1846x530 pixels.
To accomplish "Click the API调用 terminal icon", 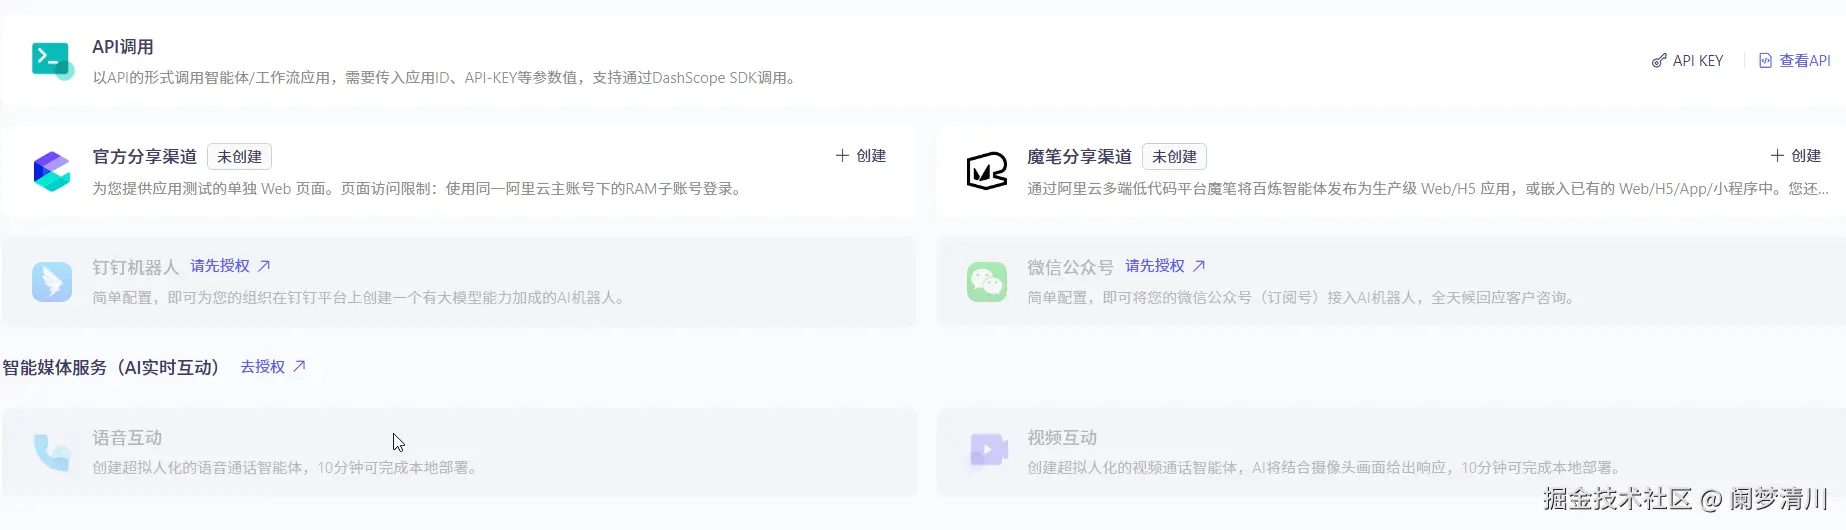I will (x=52, y=61).
